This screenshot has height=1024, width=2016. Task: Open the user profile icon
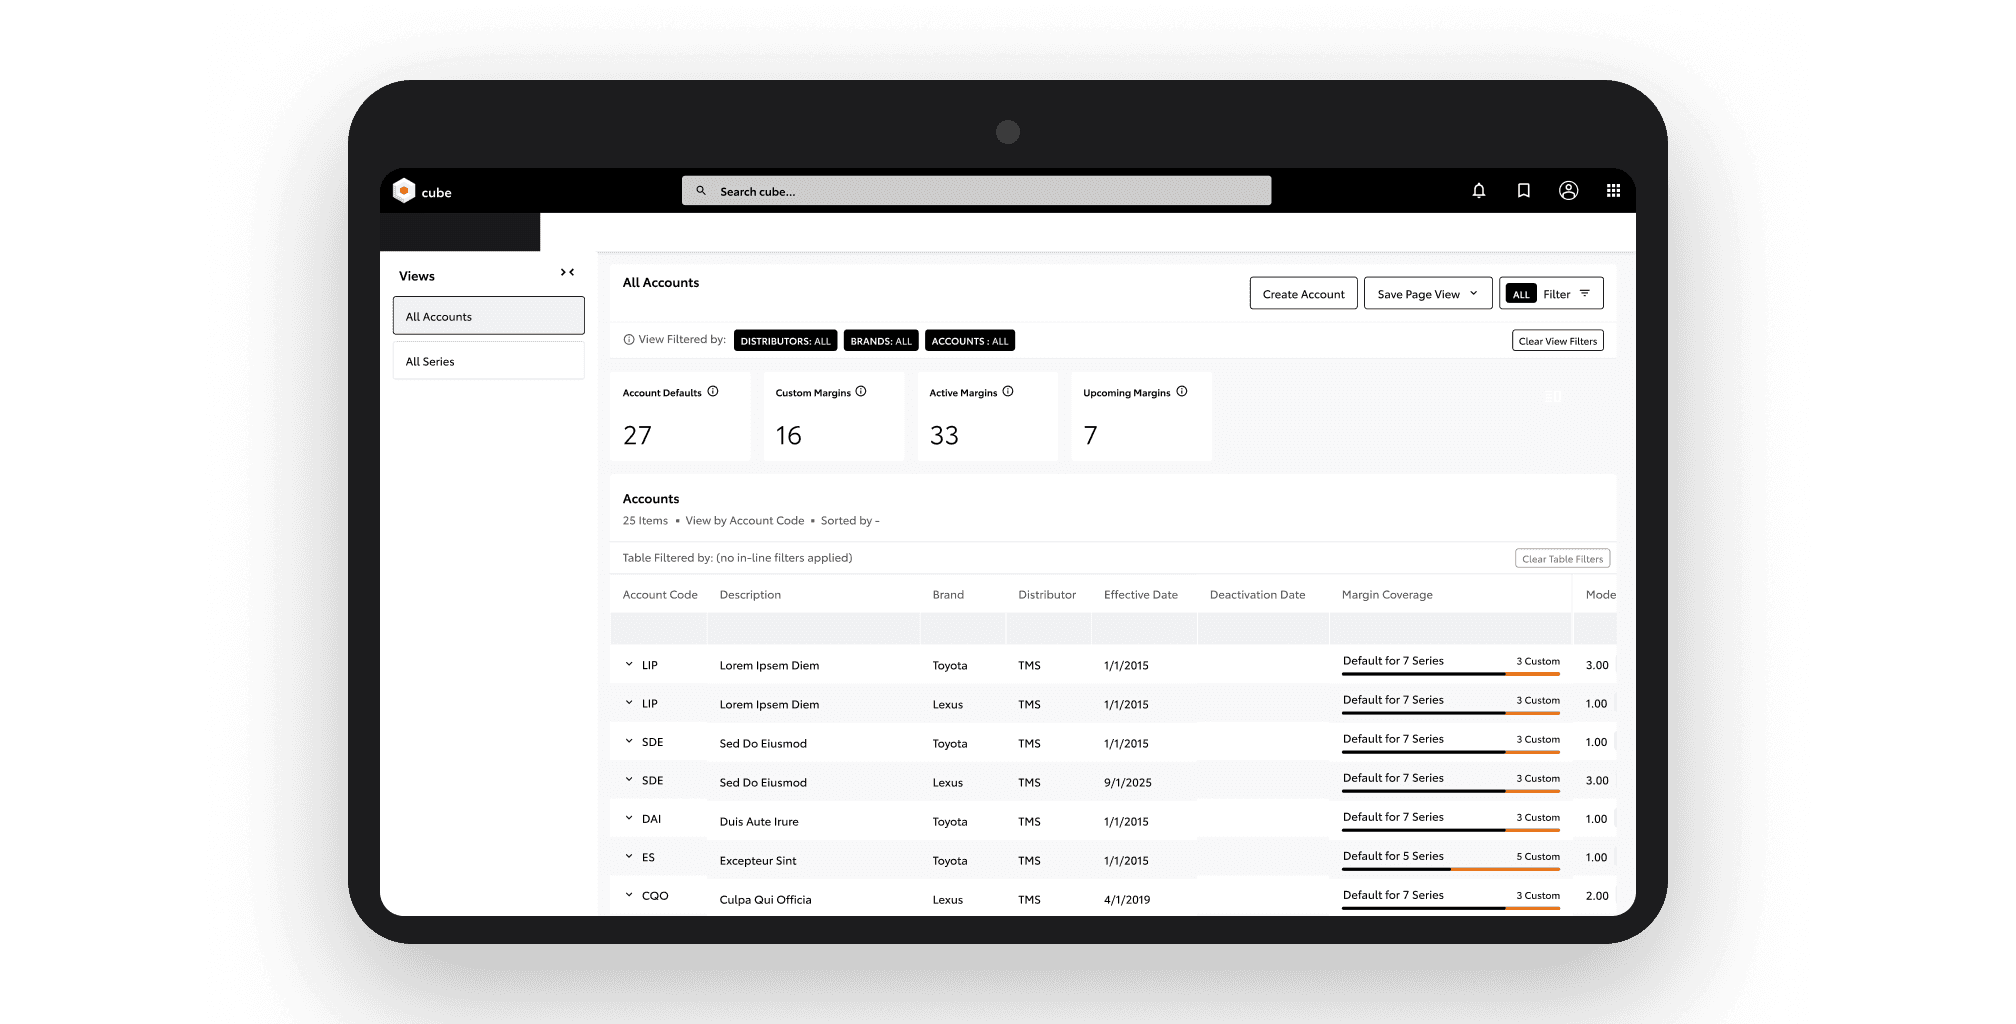[x=1569, y=191]
